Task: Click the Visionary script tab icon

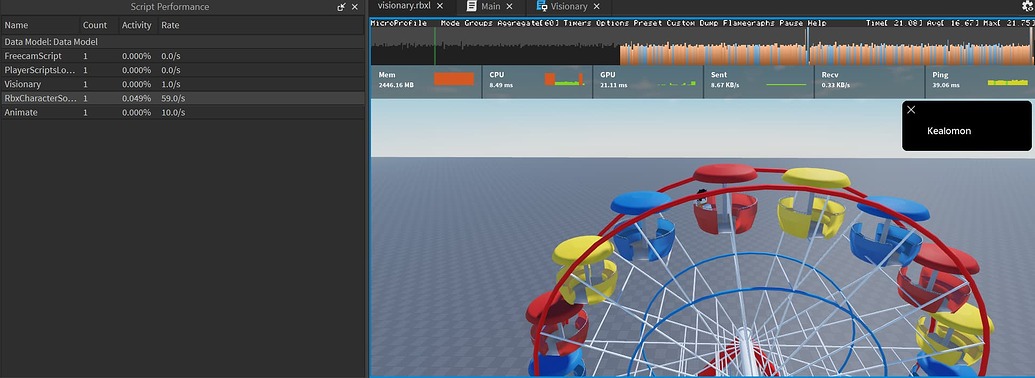Action: tap(542, 6)
